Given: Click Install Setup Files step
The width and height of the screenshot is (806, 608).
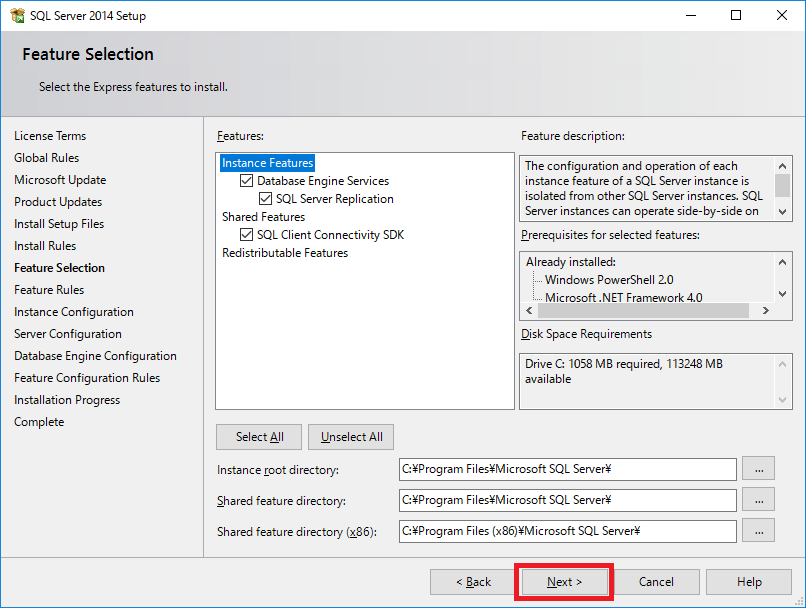Looking at the screenshot, I should click(x=59, y=224).
